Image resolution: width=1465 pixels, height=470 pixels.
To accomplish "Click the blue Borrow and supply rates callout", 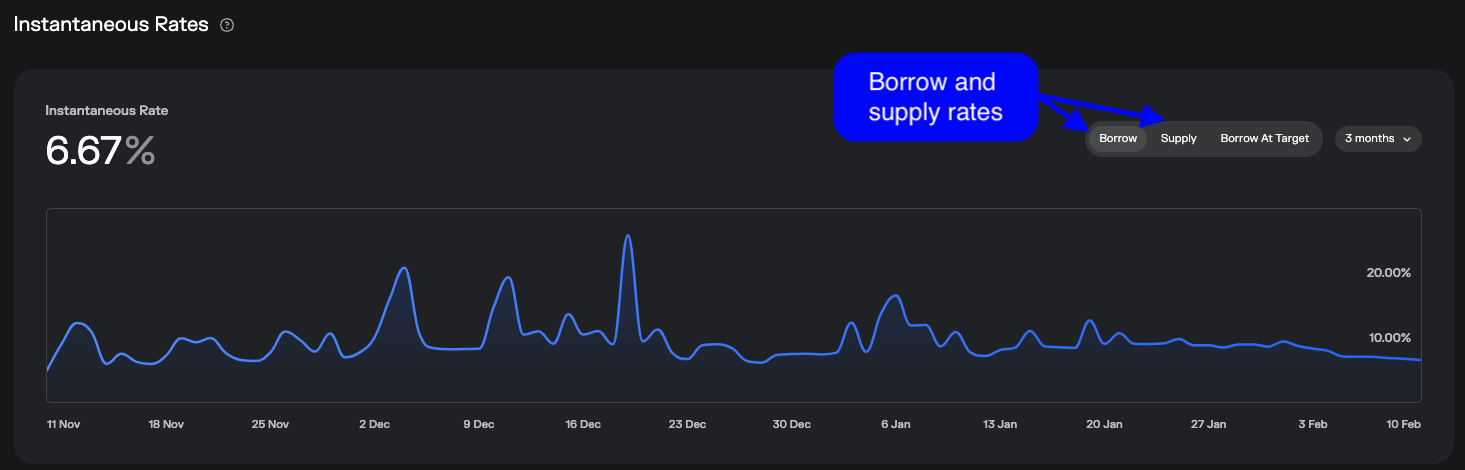I will [935, 97].
